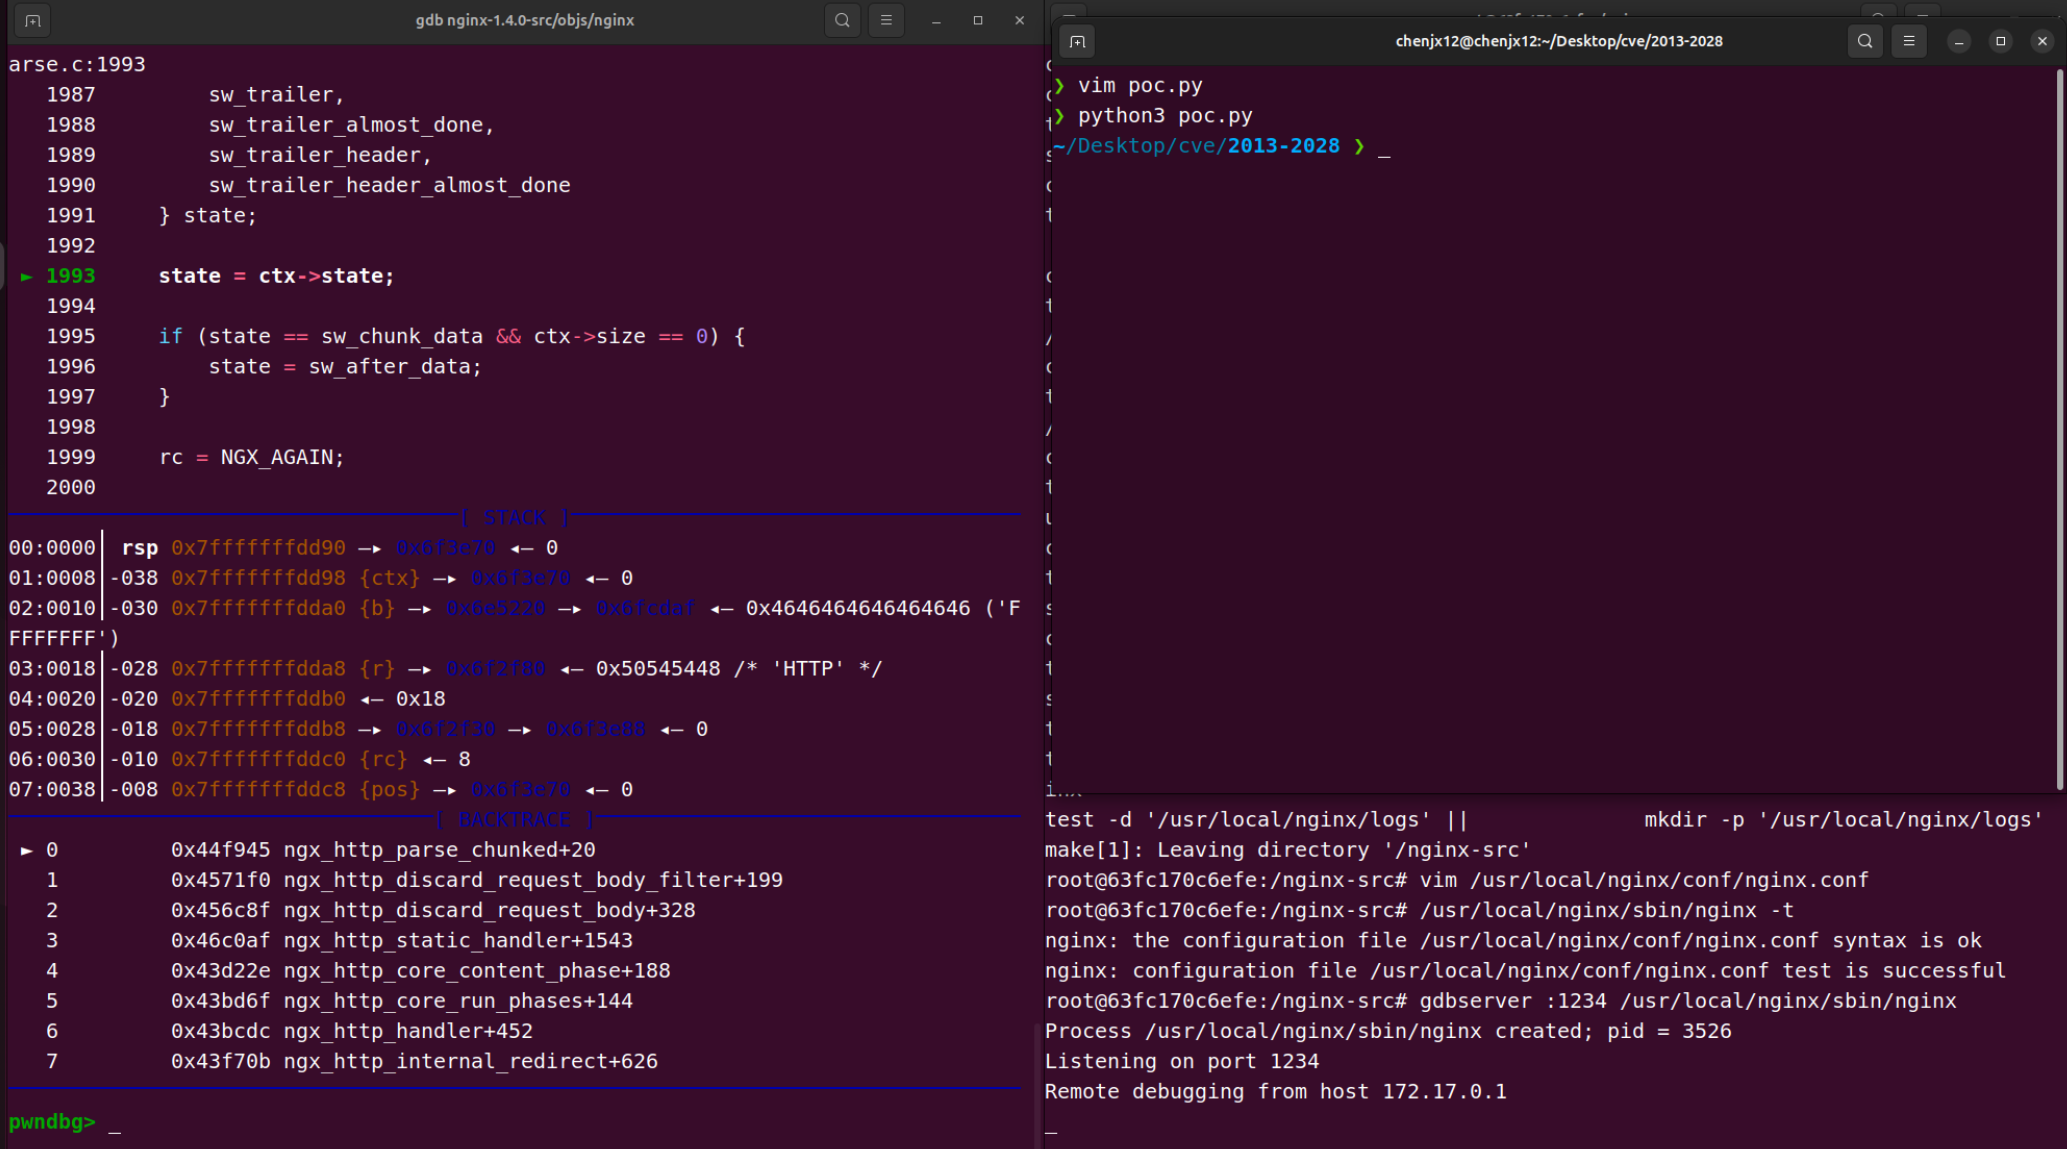Image resolution: width=2067 pixels, height=1149 pixels.
Task: Close the chenjx12 terminal window
Action: [x=2043, y=41]
